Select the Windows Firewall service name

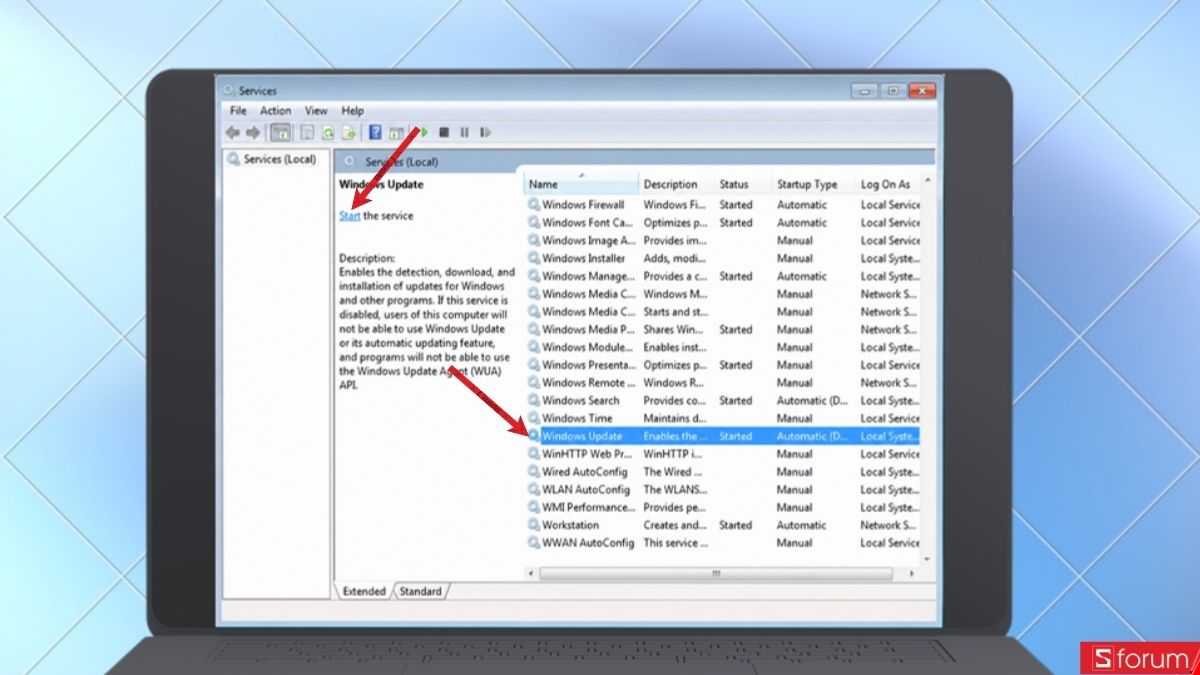tap(583, 205)
